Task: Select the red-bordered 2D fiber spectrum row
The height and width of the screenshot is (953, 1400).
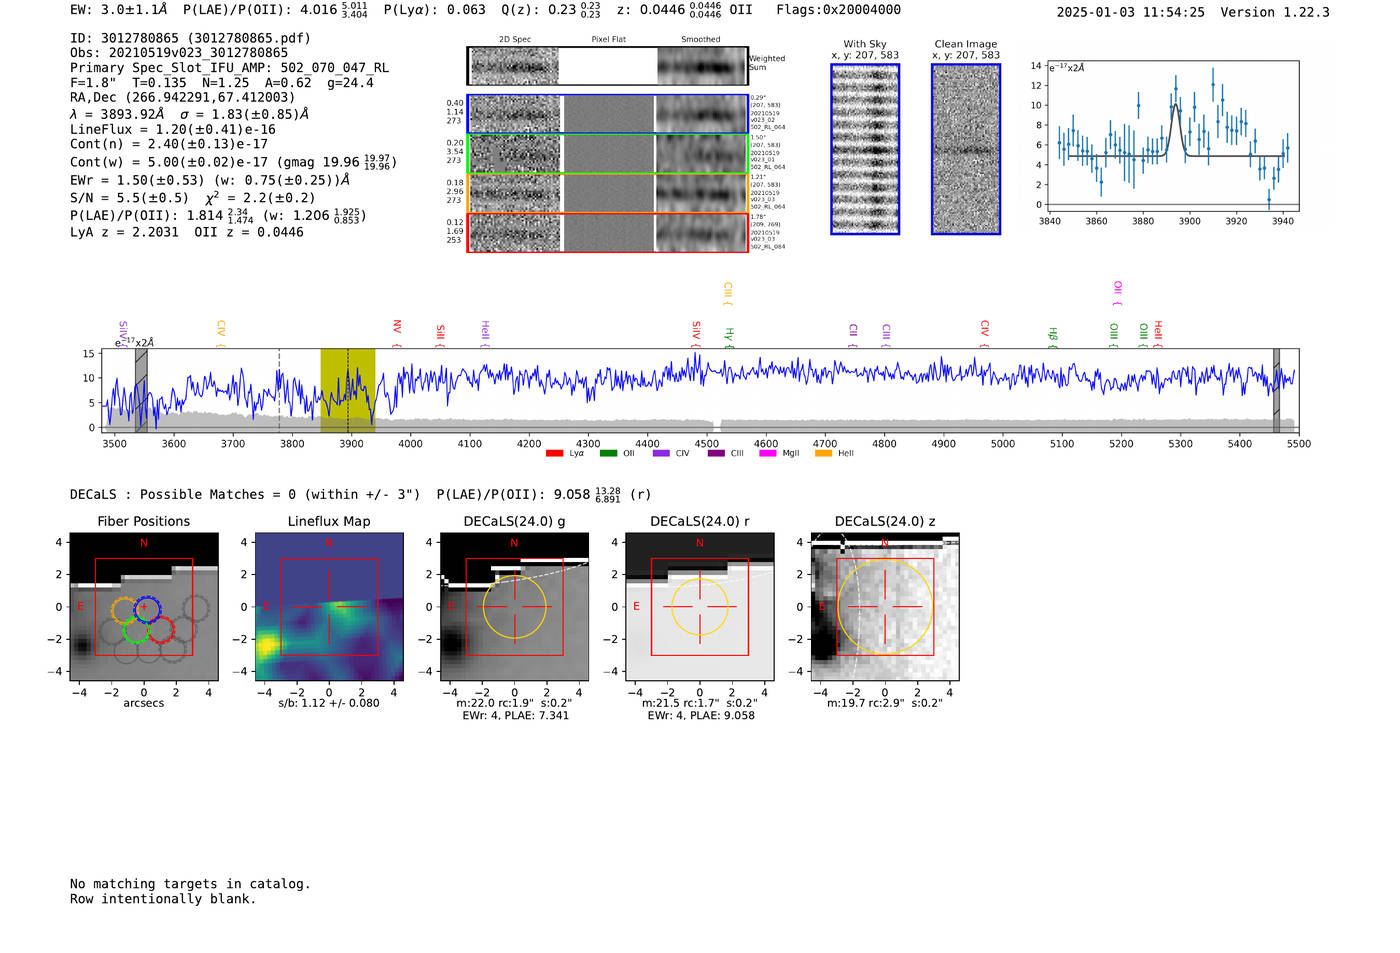Action: [x=608, y=232]
